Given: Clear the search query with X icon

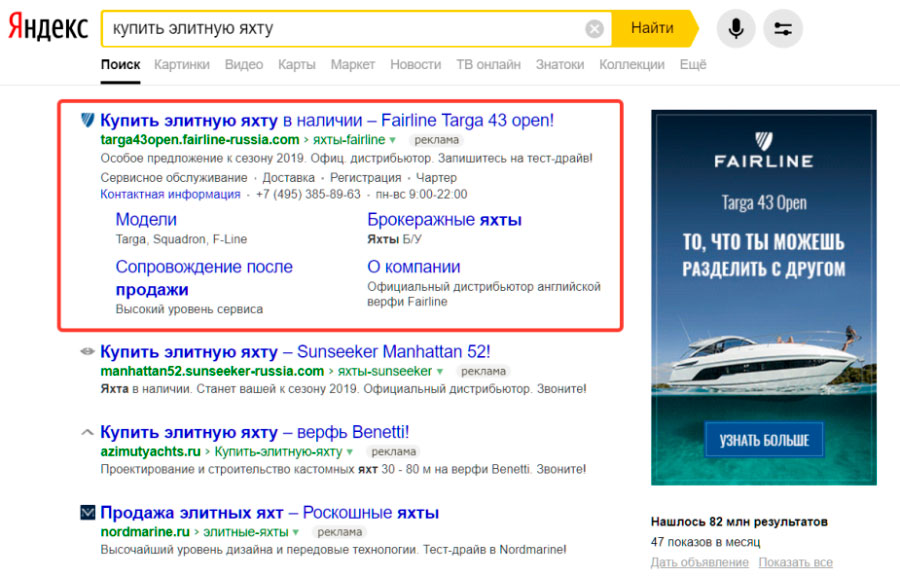Looking at the screenshot, I should tap(594, 29).
